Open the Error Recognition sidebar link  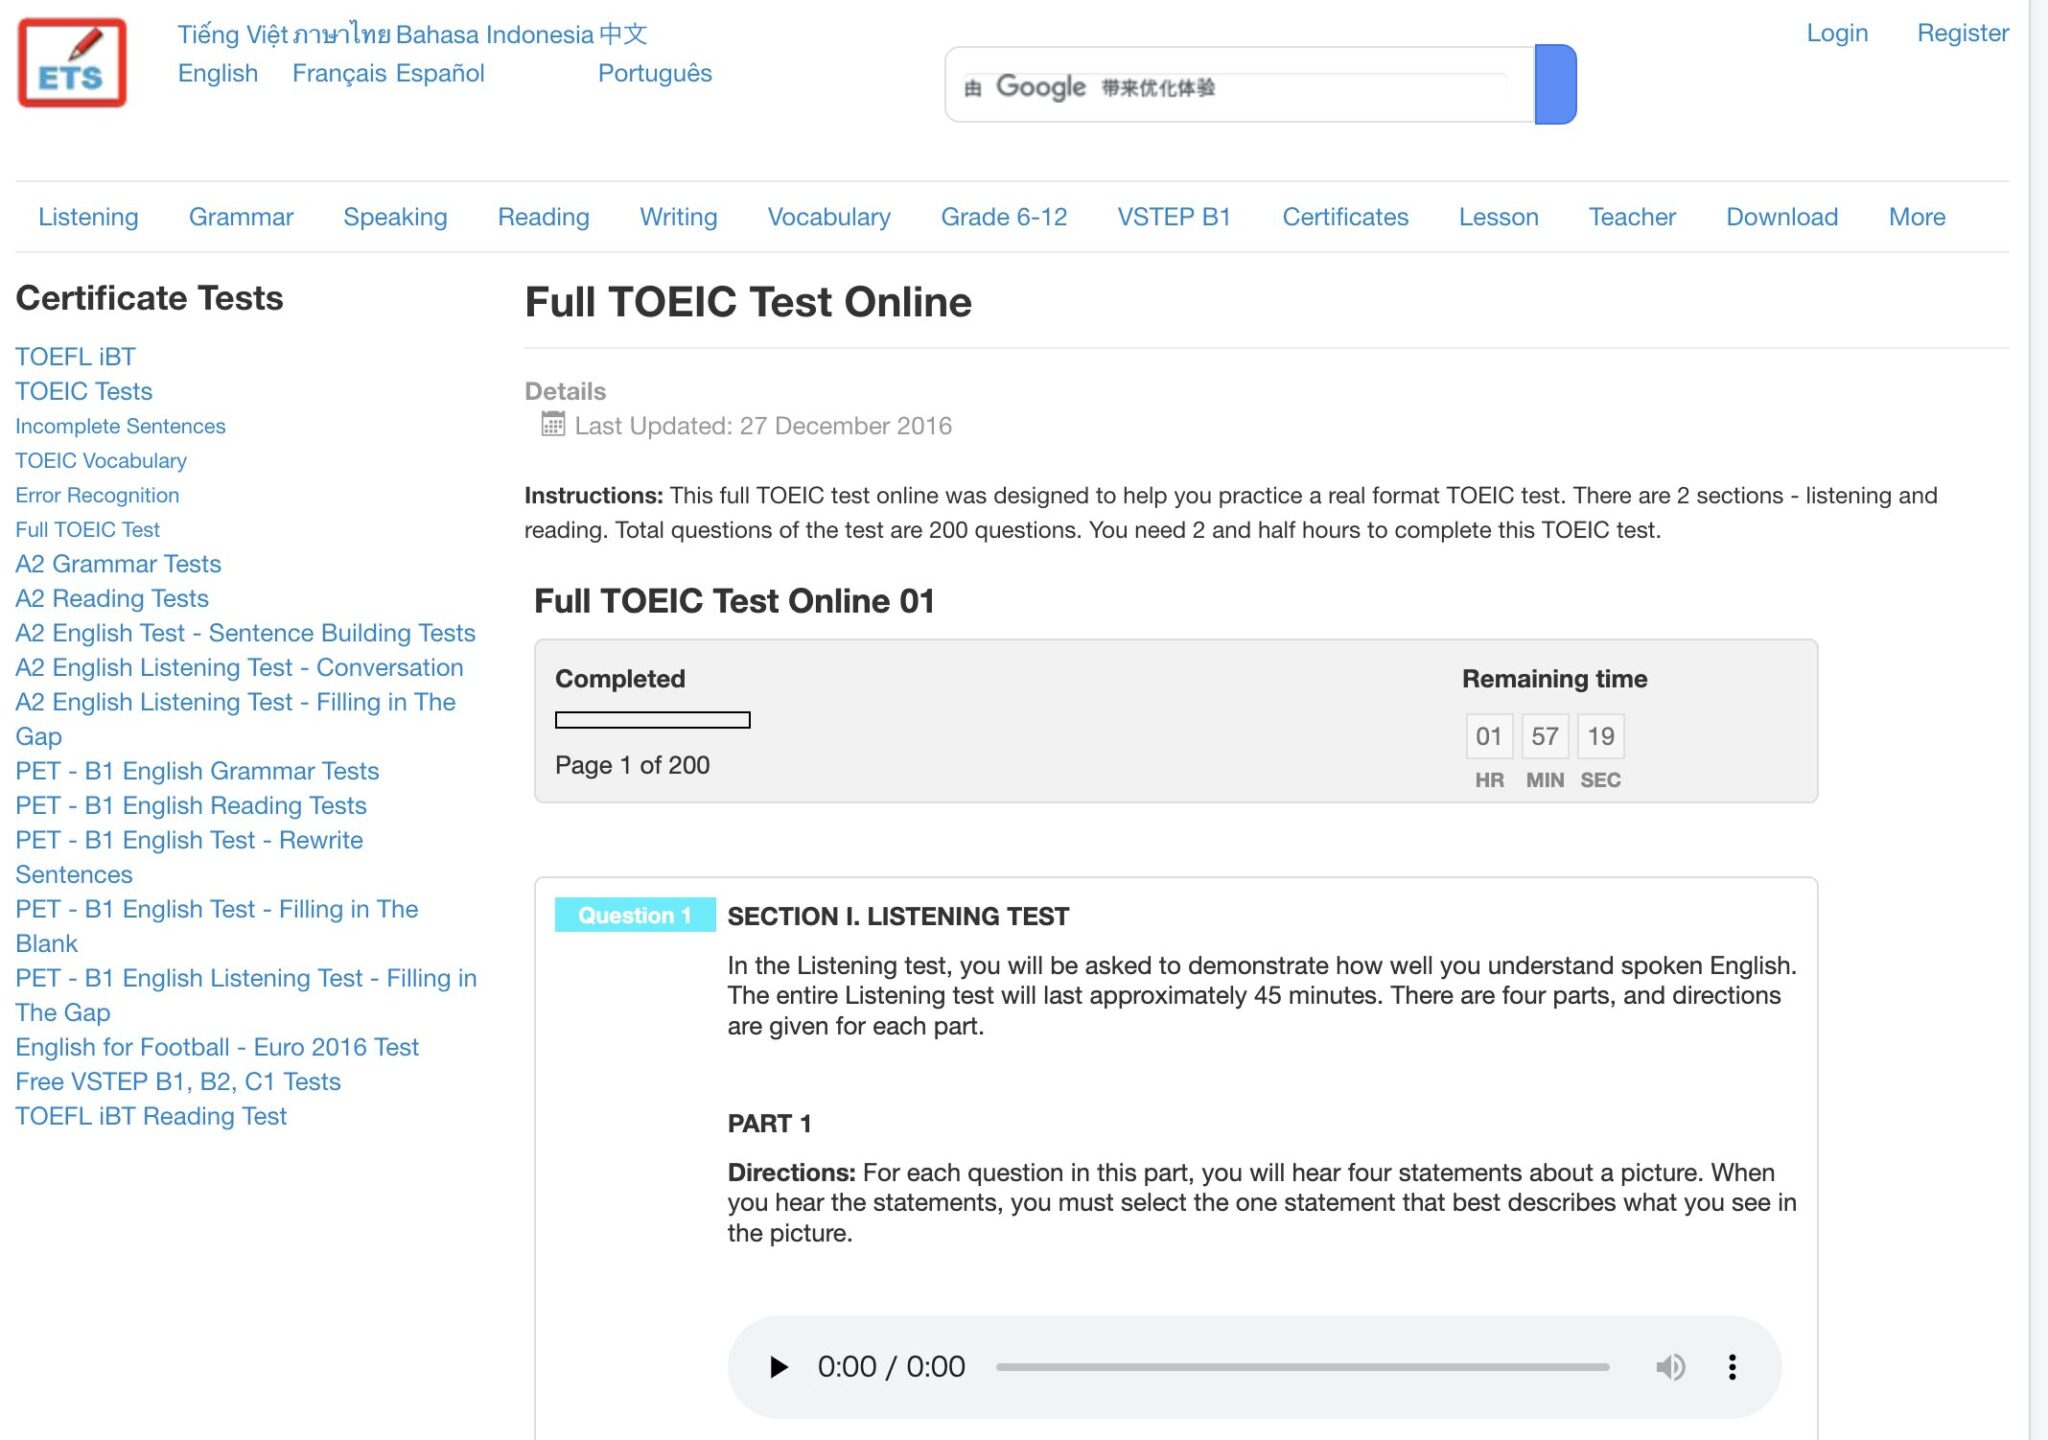97,495
